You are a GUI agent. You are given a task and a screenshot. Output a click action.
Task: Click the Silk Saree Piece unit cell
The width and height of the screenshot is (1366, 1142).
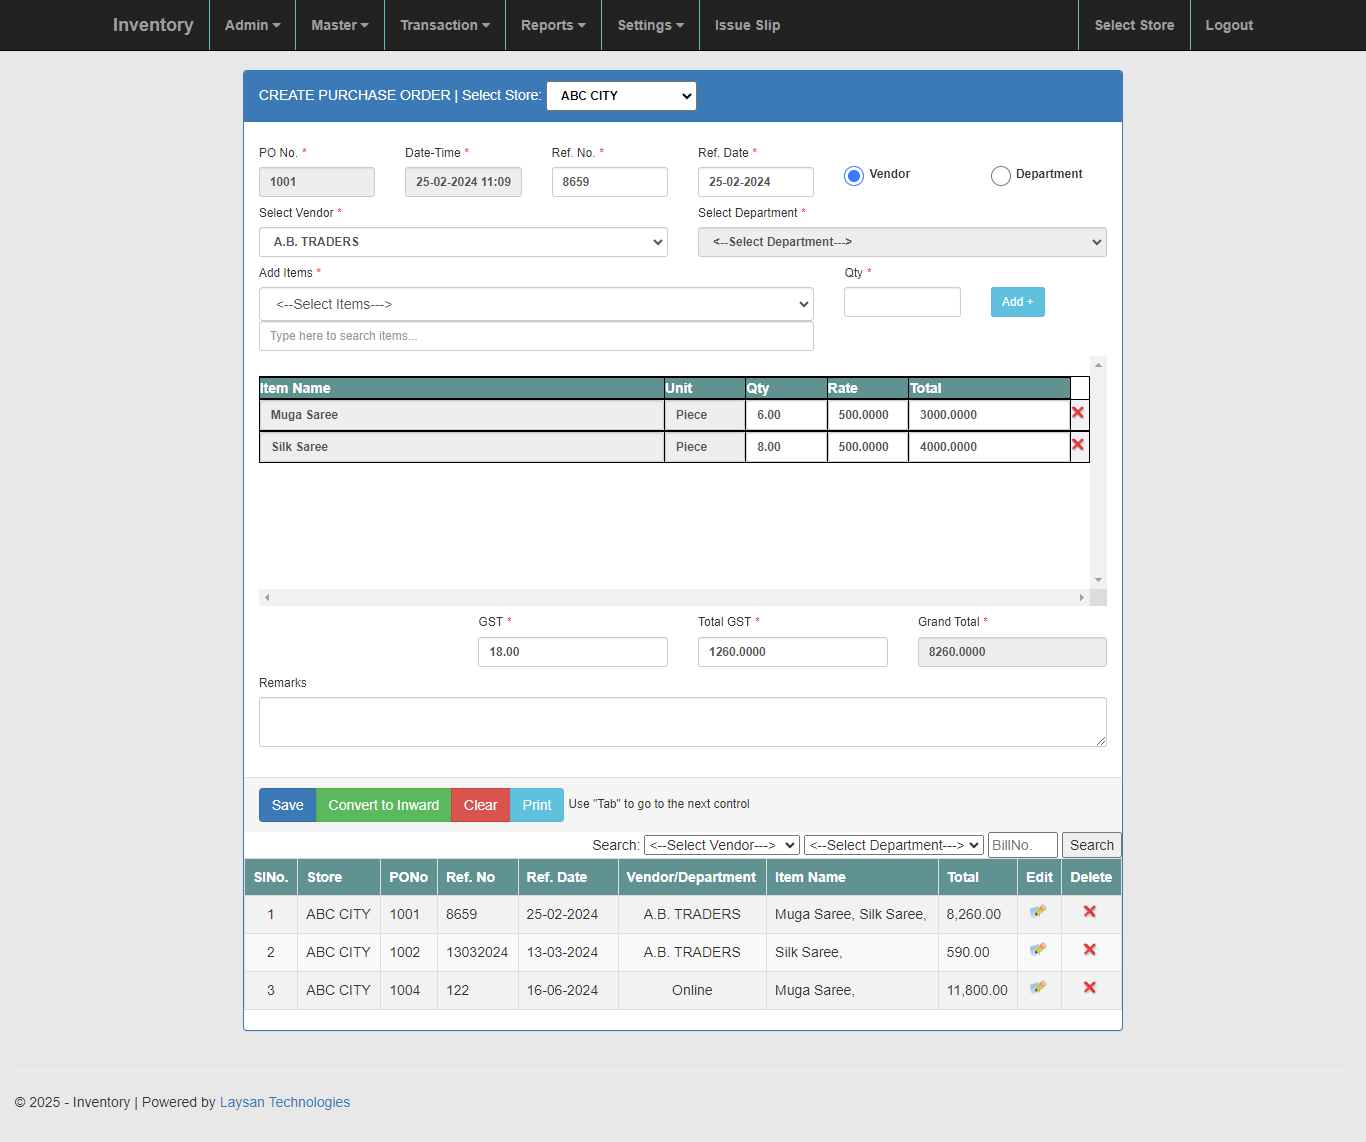704,447
